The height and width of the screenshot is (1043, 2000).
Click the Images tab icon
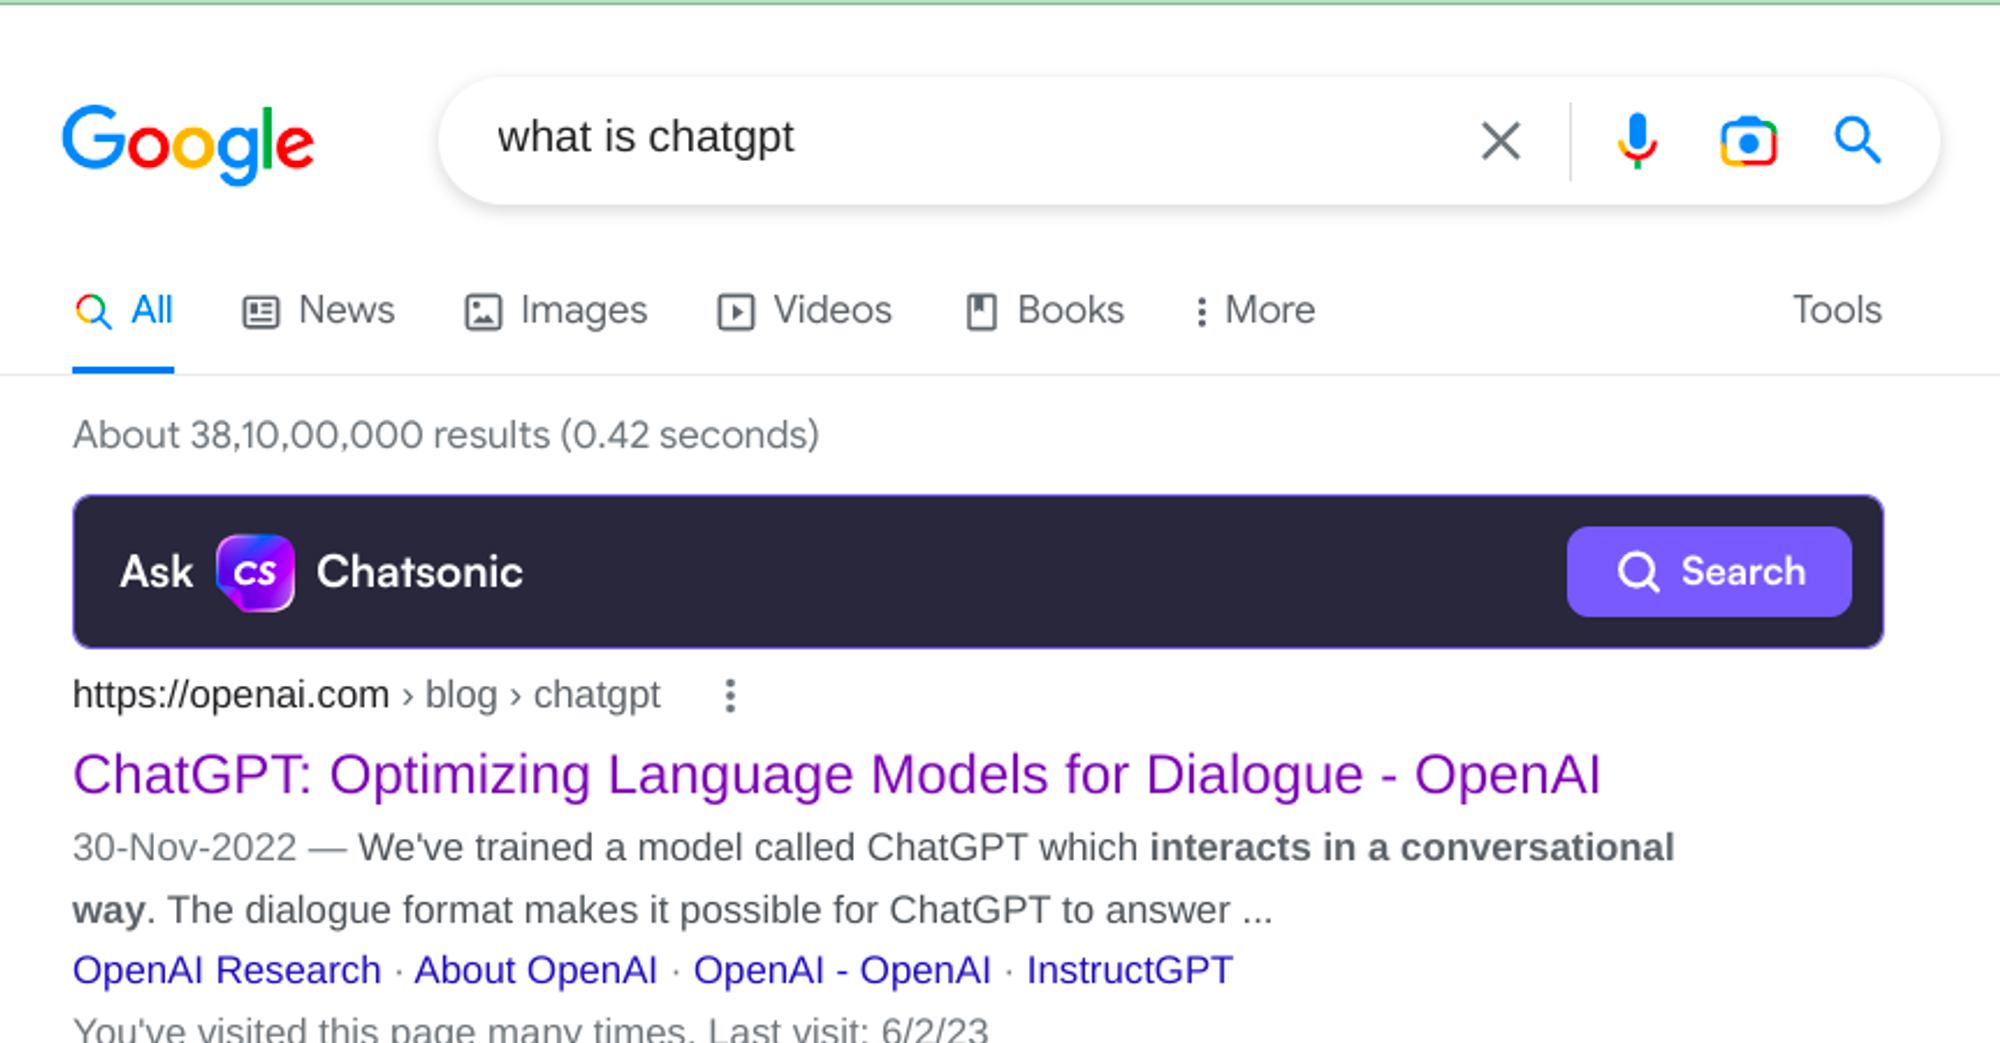[x=482, y=311]
